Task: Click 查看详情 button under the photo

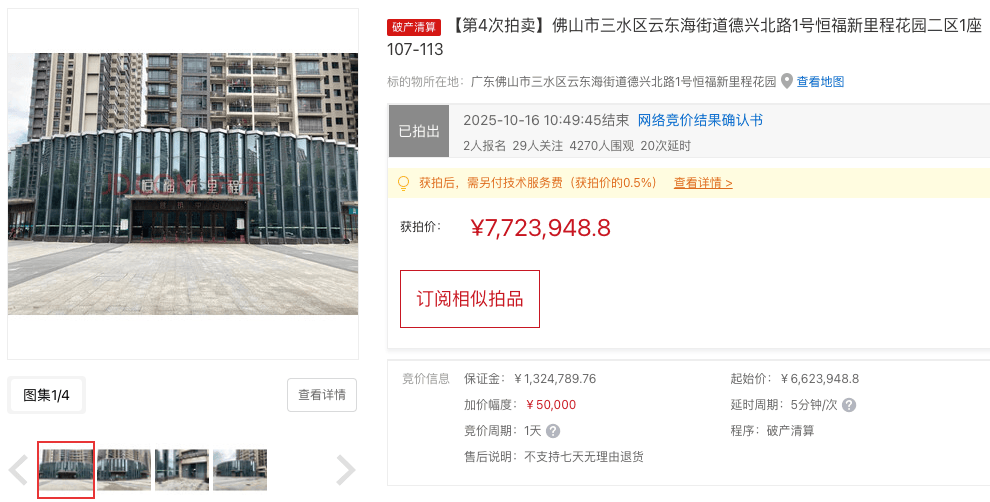Action: [322, 395]
